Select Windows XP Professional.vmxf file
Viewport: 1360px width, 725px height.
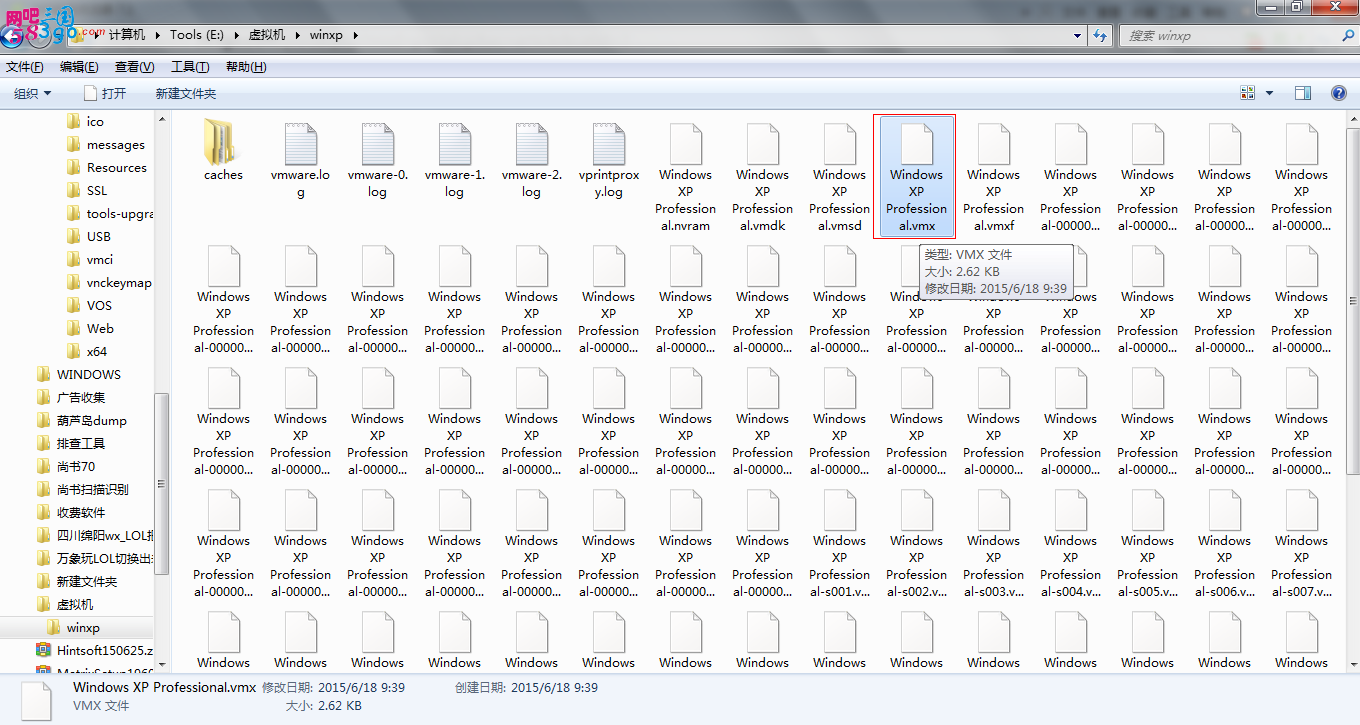(x=993, y=177)
